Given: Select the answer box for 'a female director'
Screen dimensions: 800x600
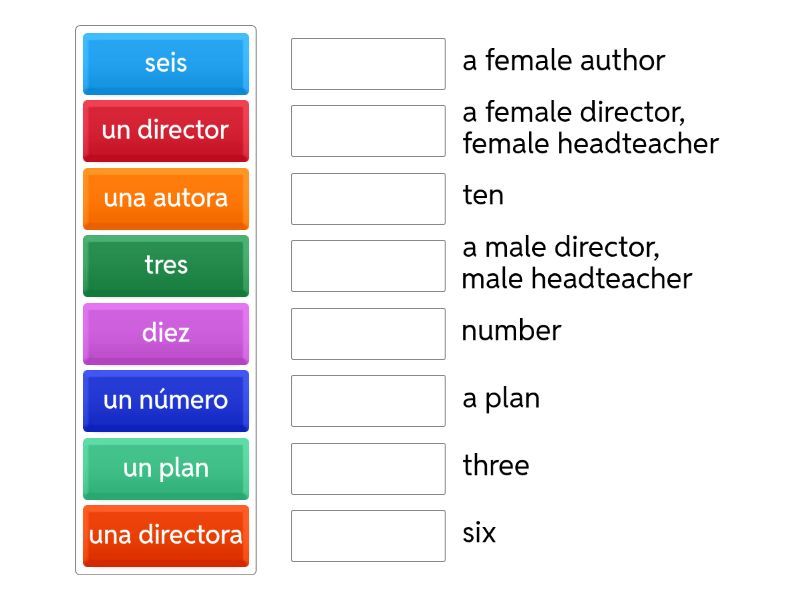Looking at the screenshot, I should (368, 131).
